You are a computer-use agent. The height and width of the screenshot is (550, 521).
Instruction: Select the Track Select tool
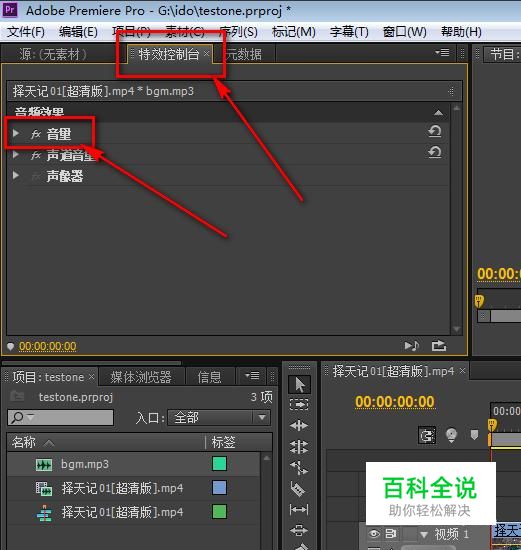tap(299, 405)
